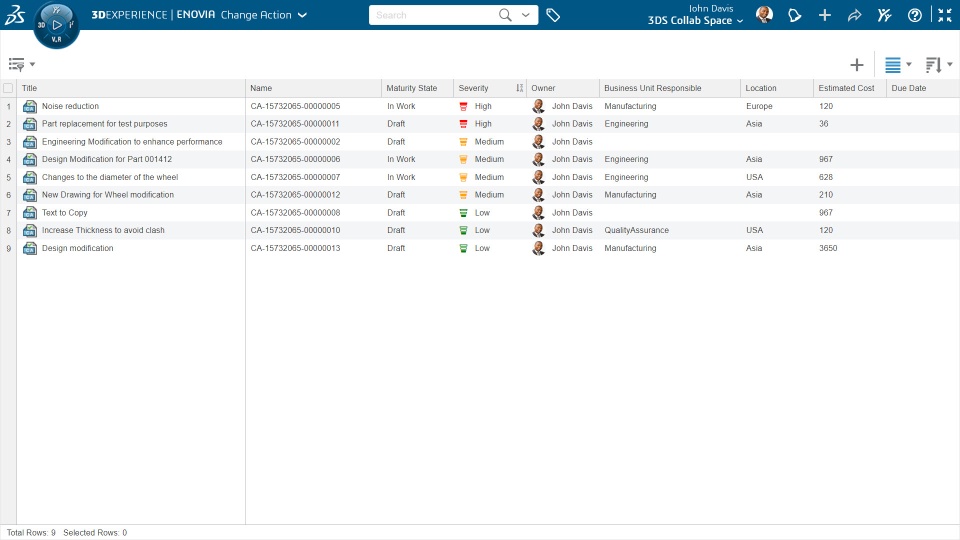
Task: Expand the Change Action app dropdown
Action: 302,15
